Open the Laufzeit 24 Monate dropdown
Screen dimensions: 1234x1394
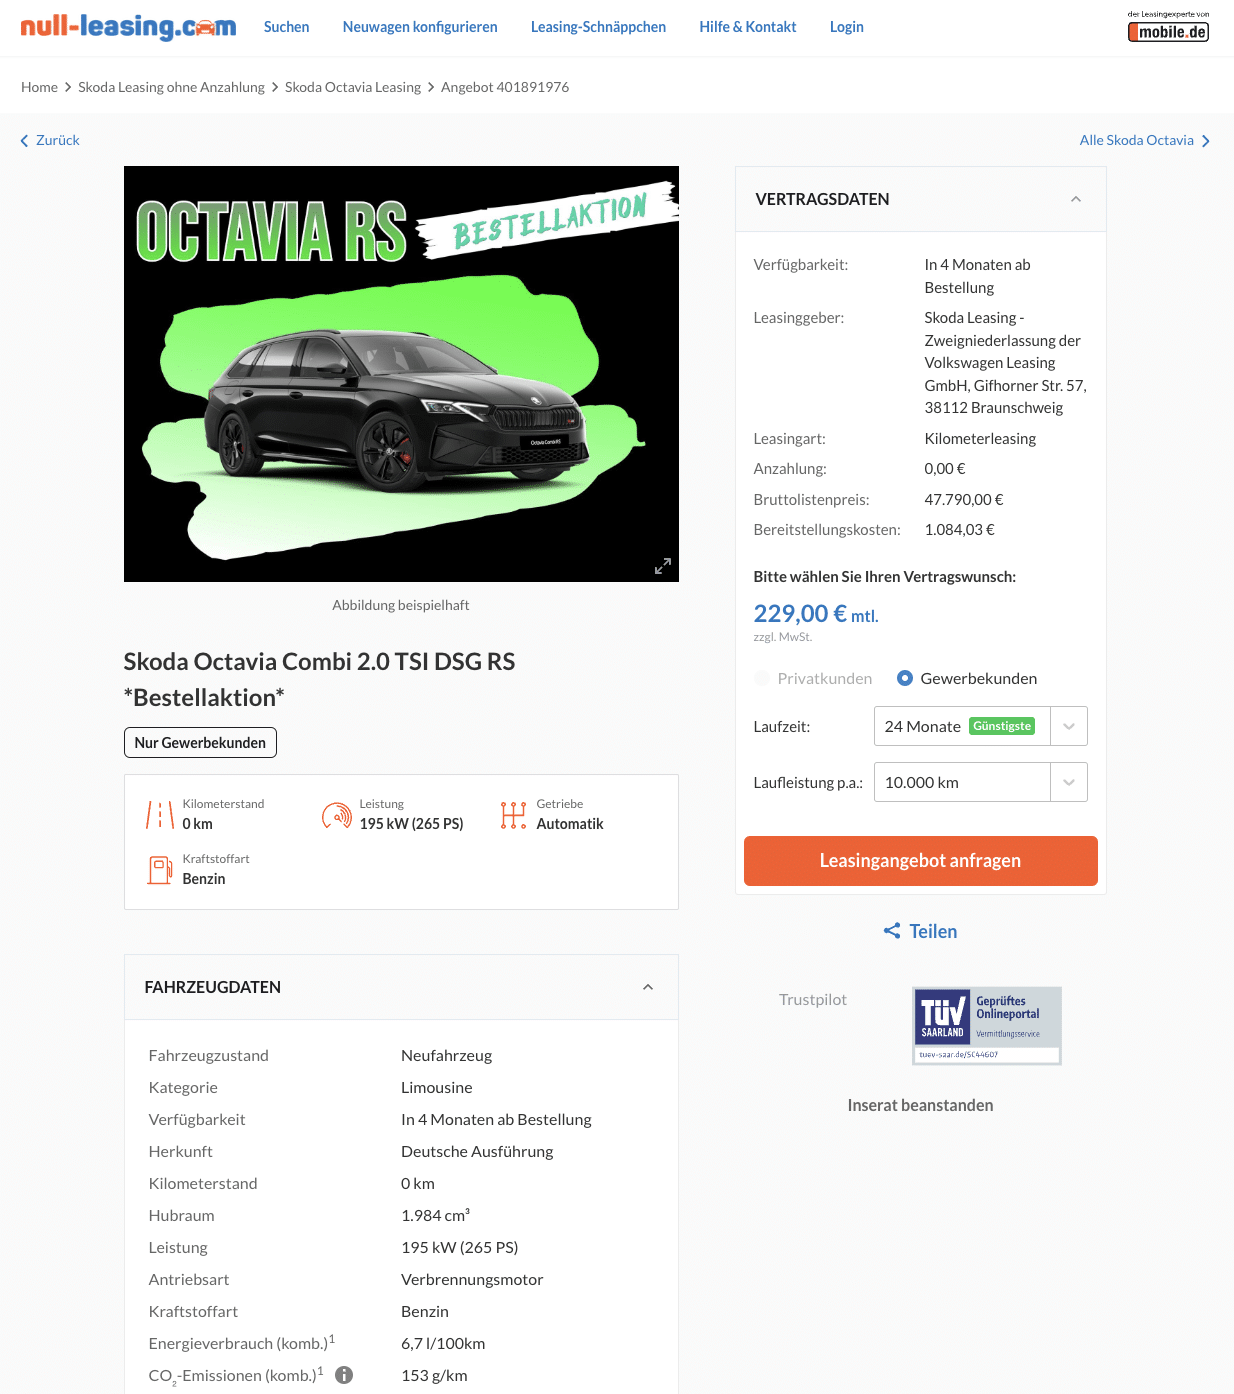(x=981, y=726)
